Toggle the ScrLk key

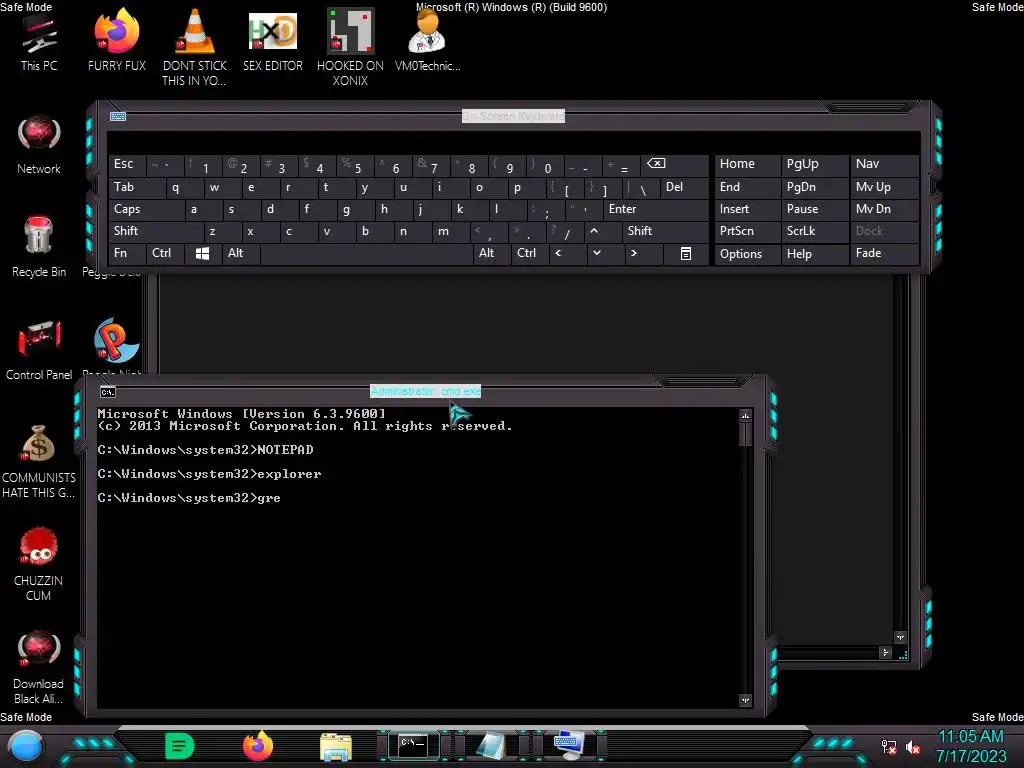814,231
